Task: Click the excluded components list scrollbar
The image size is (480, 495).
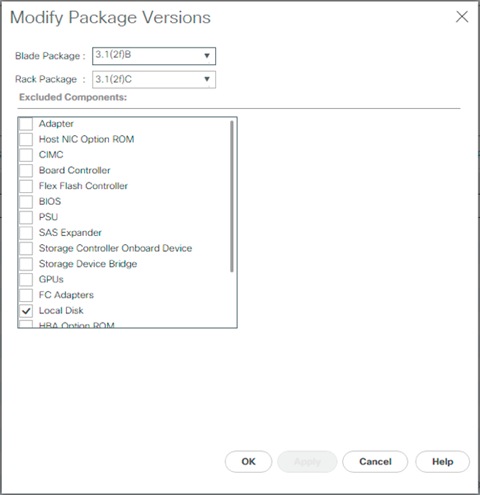Action: coord(232,196)
